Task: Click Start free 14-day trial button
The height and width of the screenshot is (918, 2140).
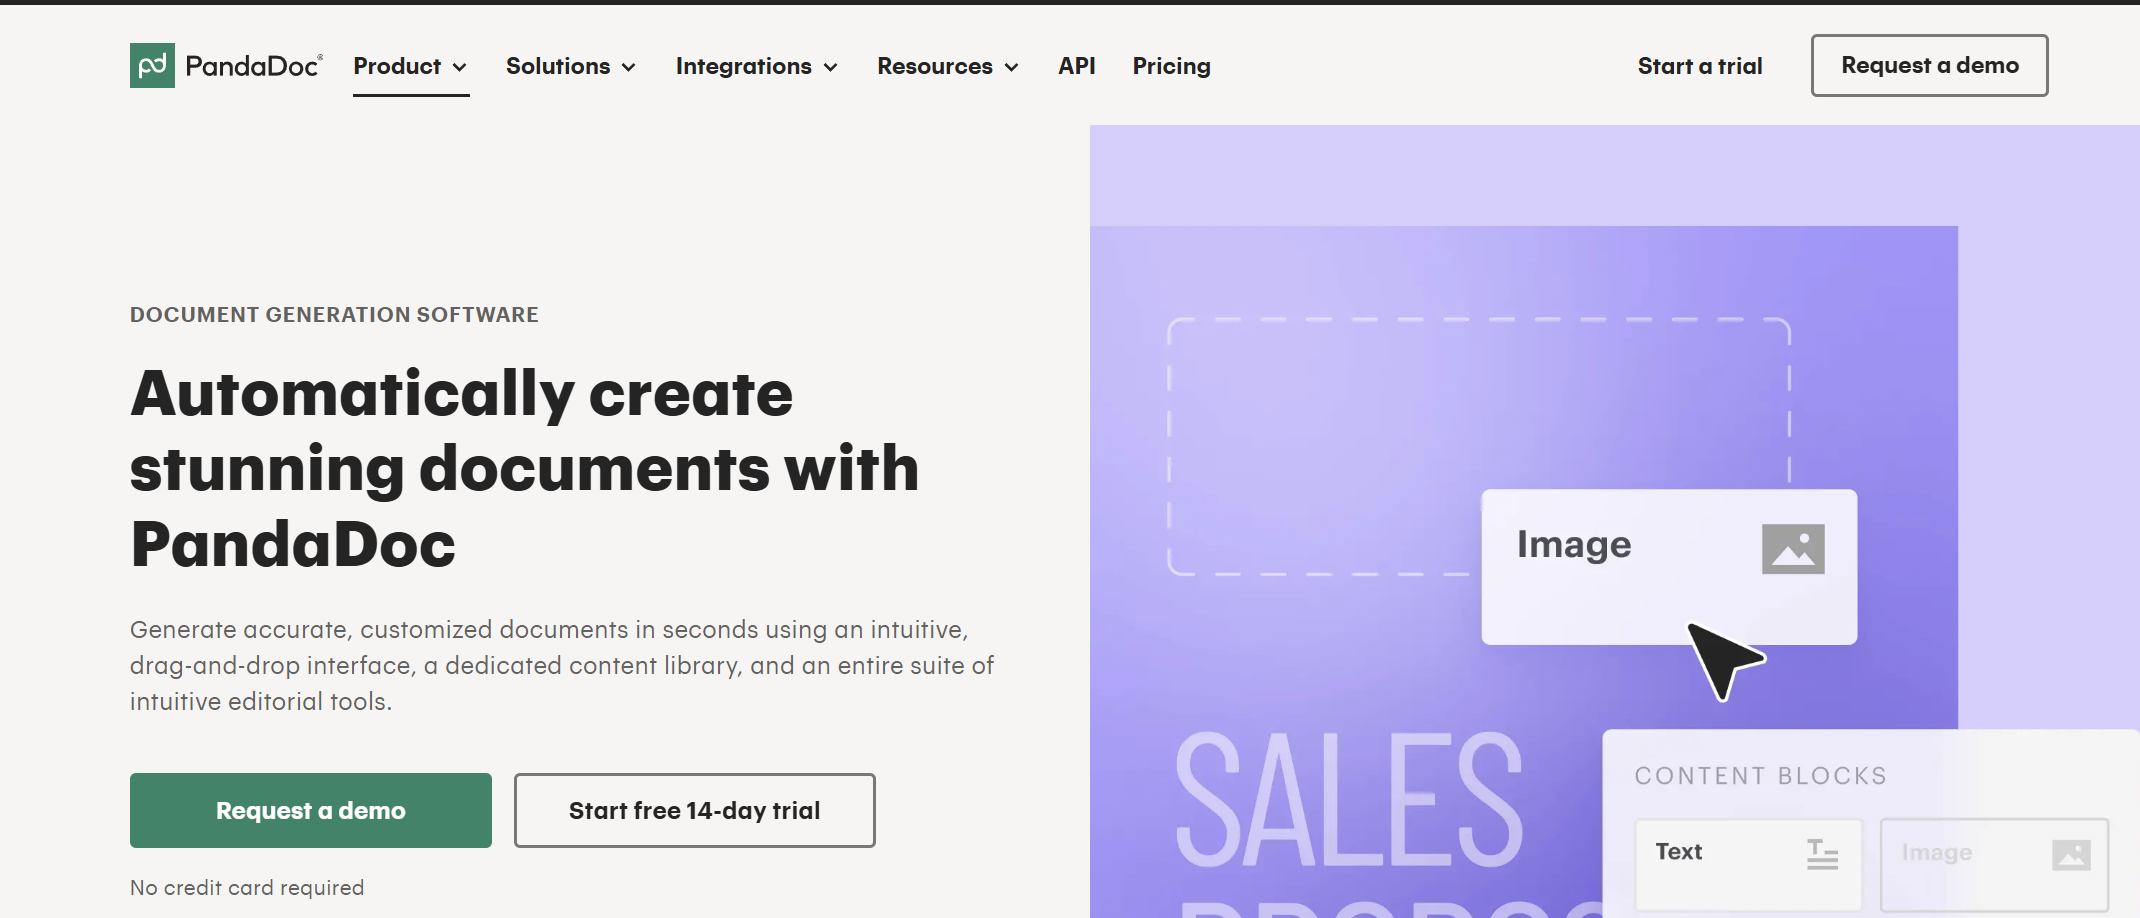Action: coord(695,810)
